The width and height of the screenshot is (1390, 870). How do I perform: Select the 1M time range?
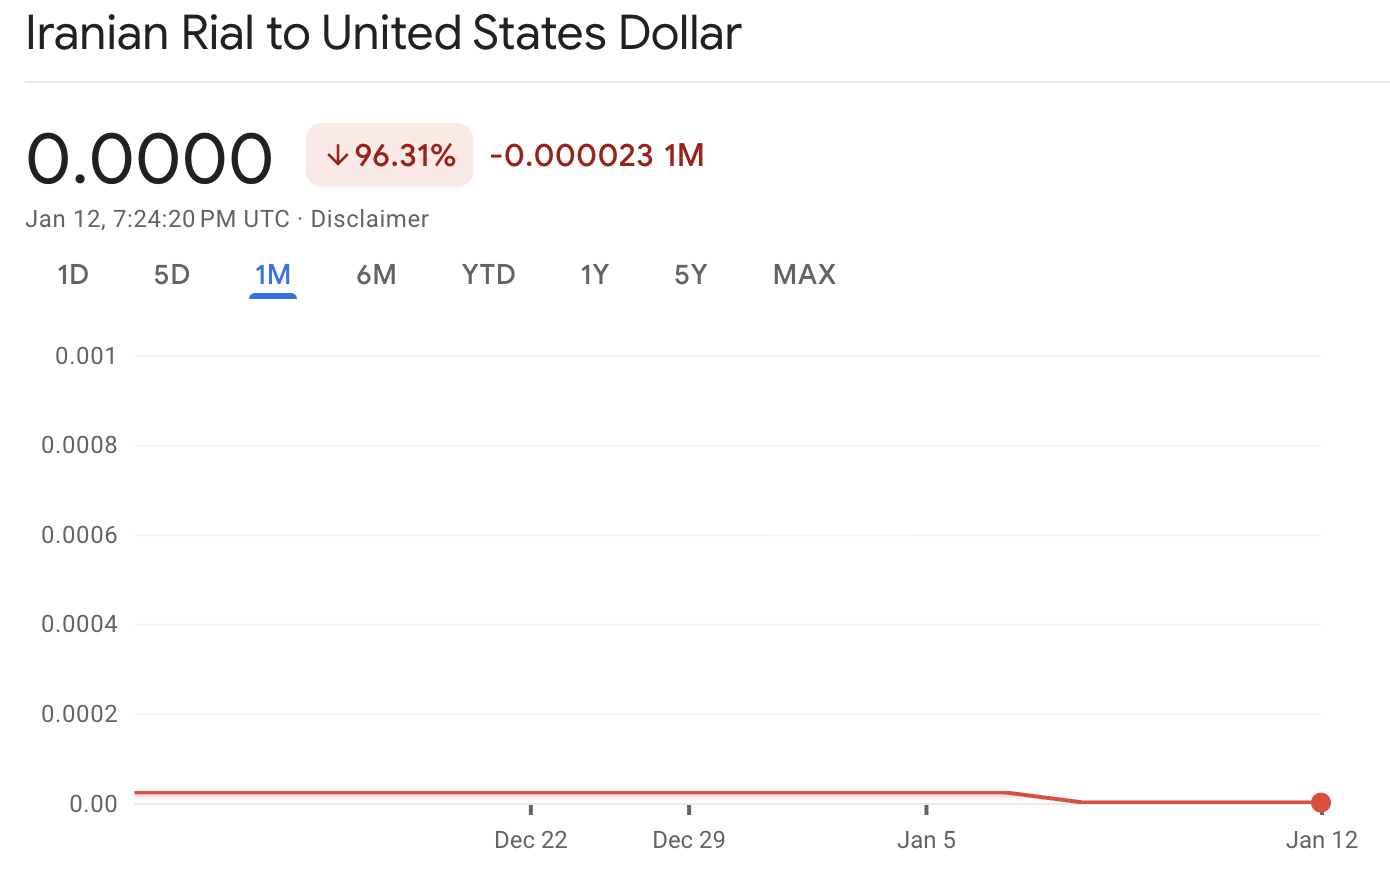tap(272, 274)
